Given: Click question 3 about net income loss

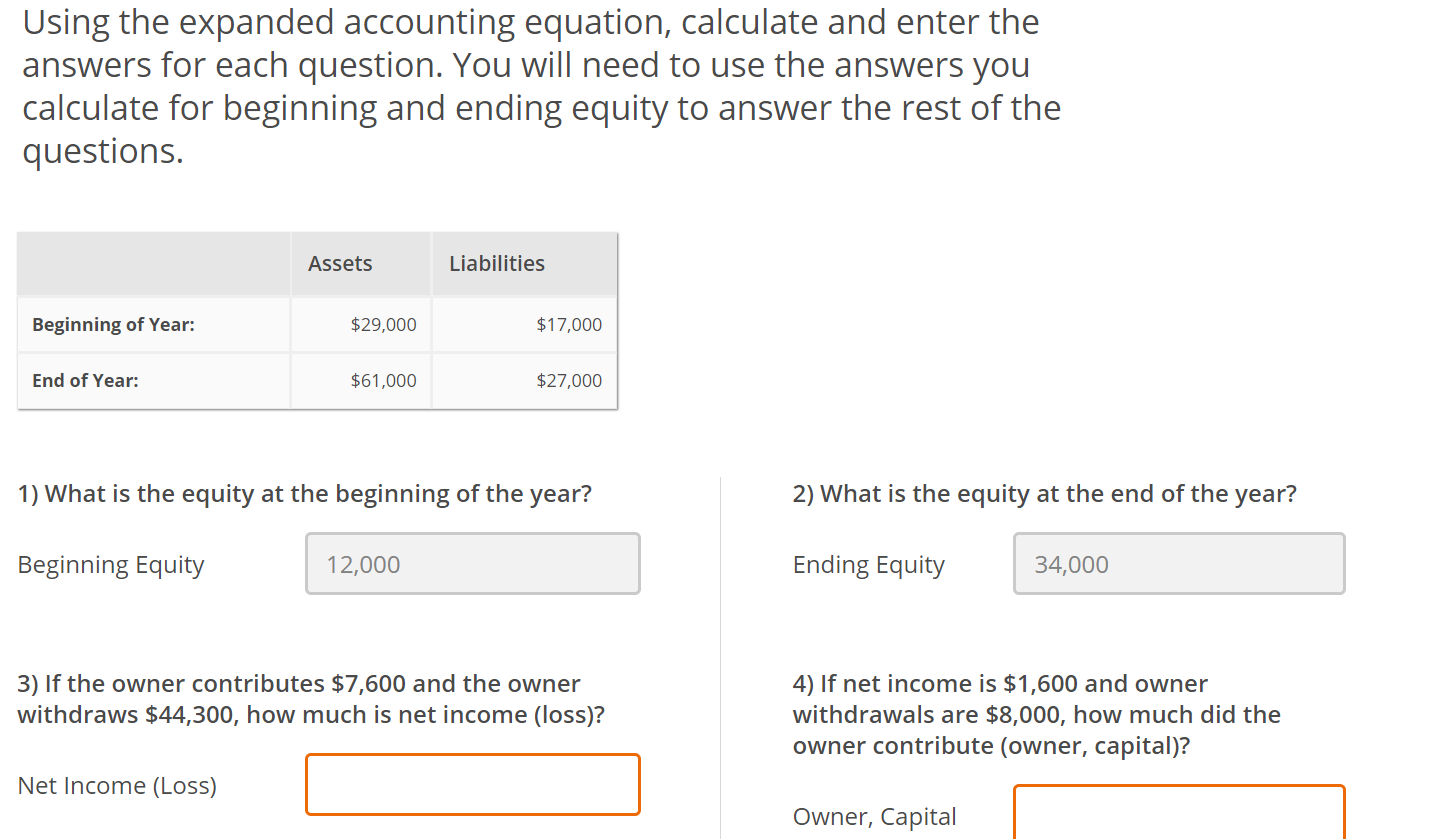Looking at the screenshot, I should 298,698.
